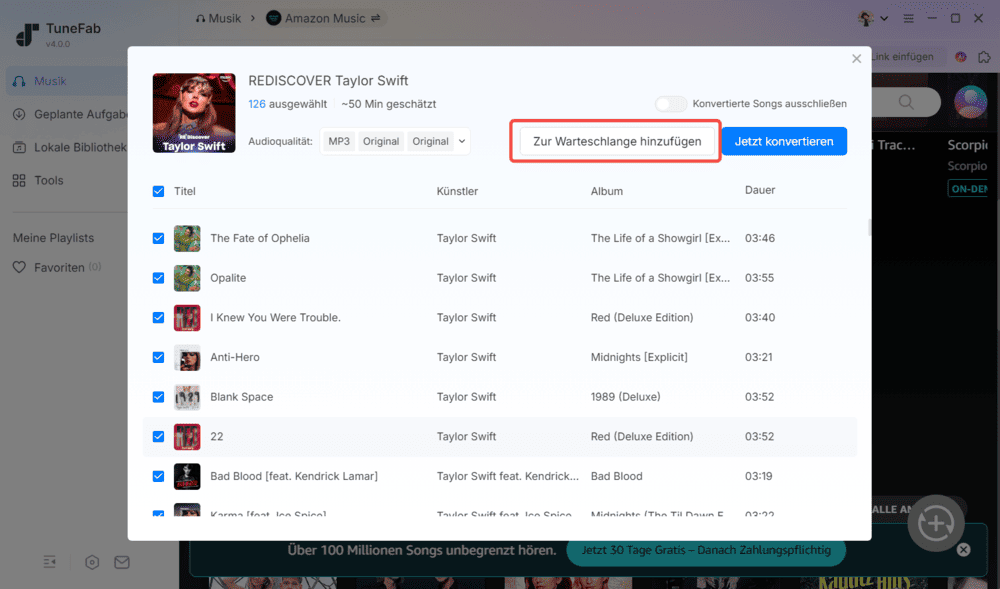Open Lokale Bibliothek in sidebar
This screenshot has width=1000, height=589.
(70, 147)
